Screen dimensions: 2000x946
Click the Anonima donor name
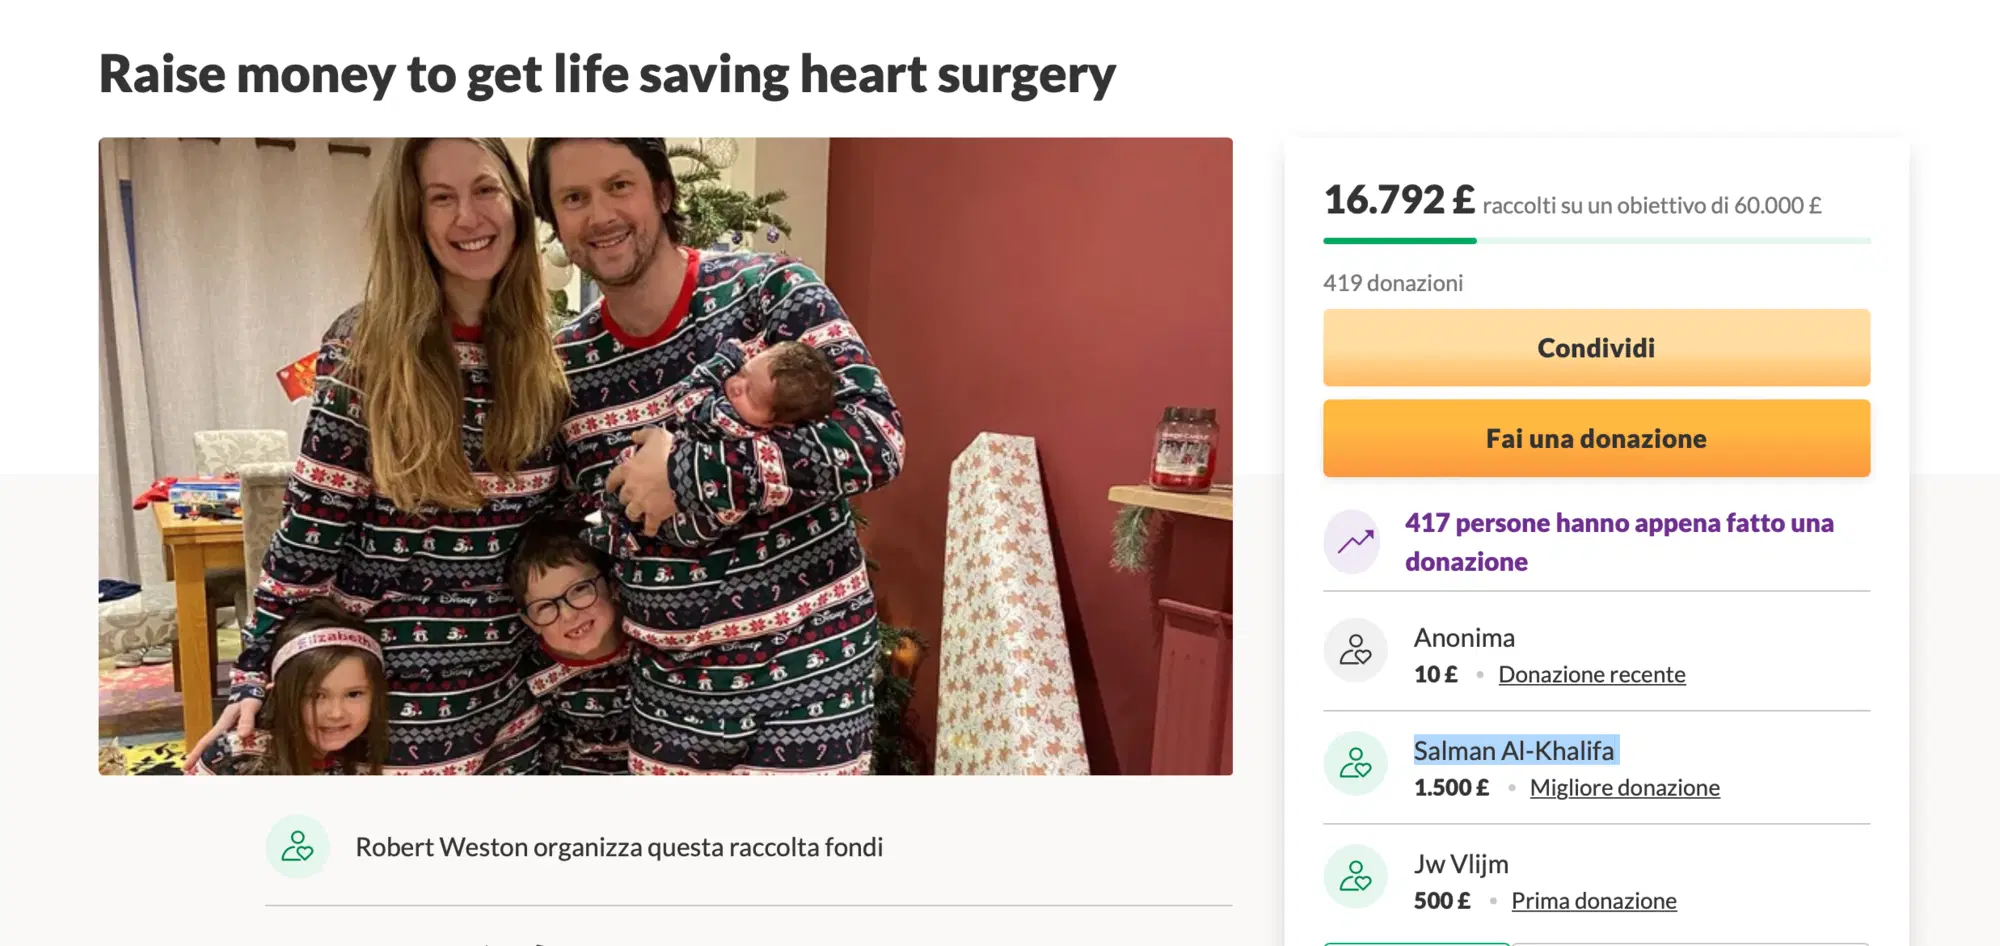point(1463,638)
